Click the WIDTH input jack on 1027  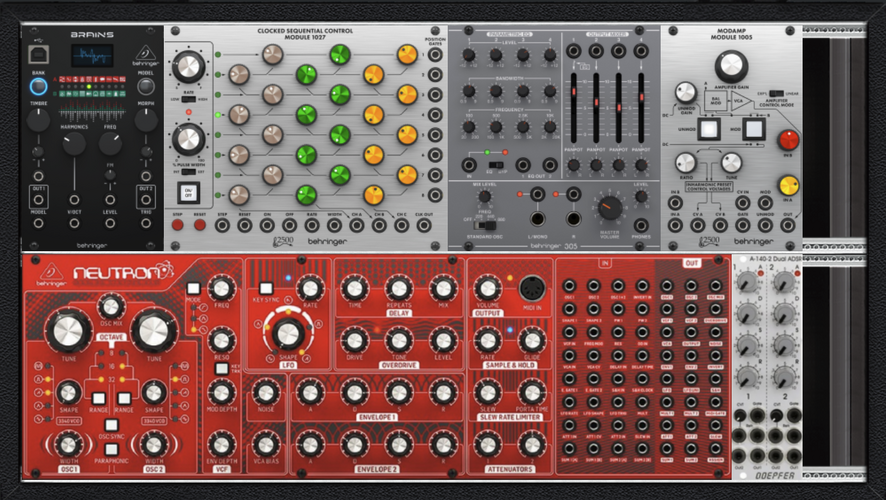click(334, 225)
